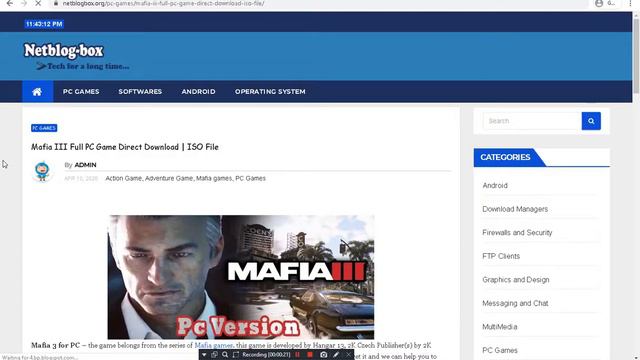Stop the screen recording with red square
Viewport: 640px width, 360px height.
310,355
